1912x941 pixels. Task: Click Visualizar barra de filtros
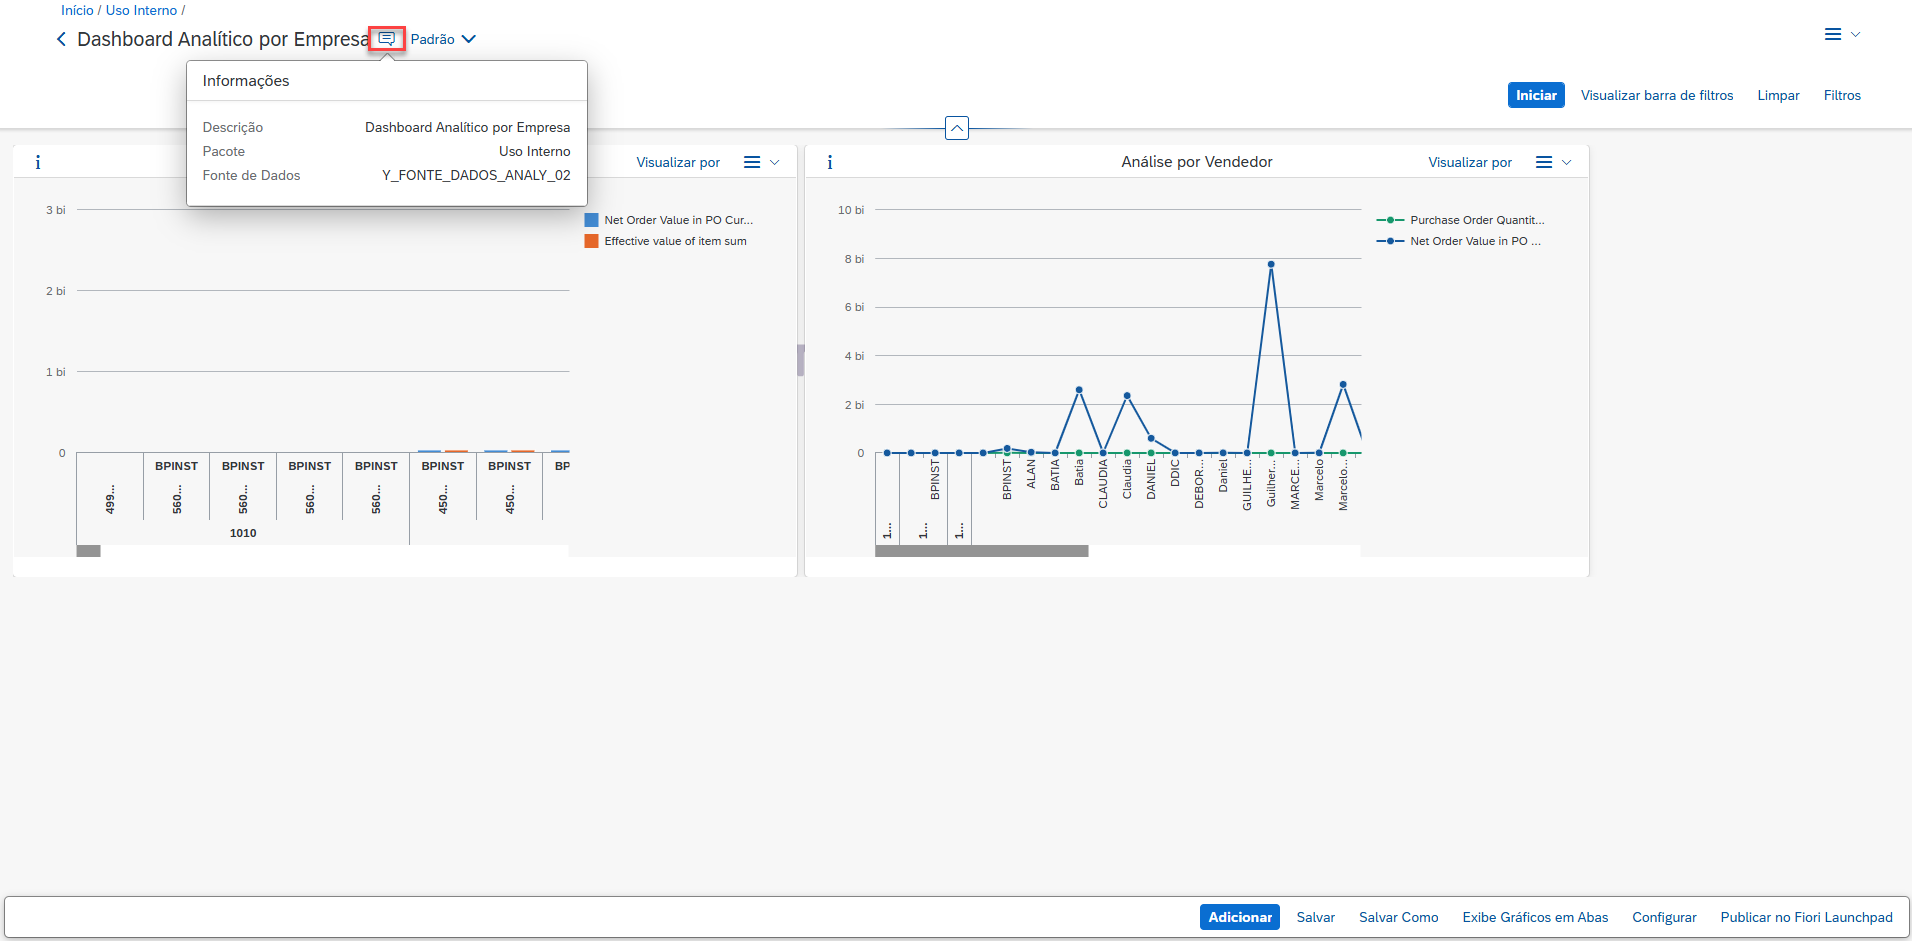click(x=1656, y=95)
